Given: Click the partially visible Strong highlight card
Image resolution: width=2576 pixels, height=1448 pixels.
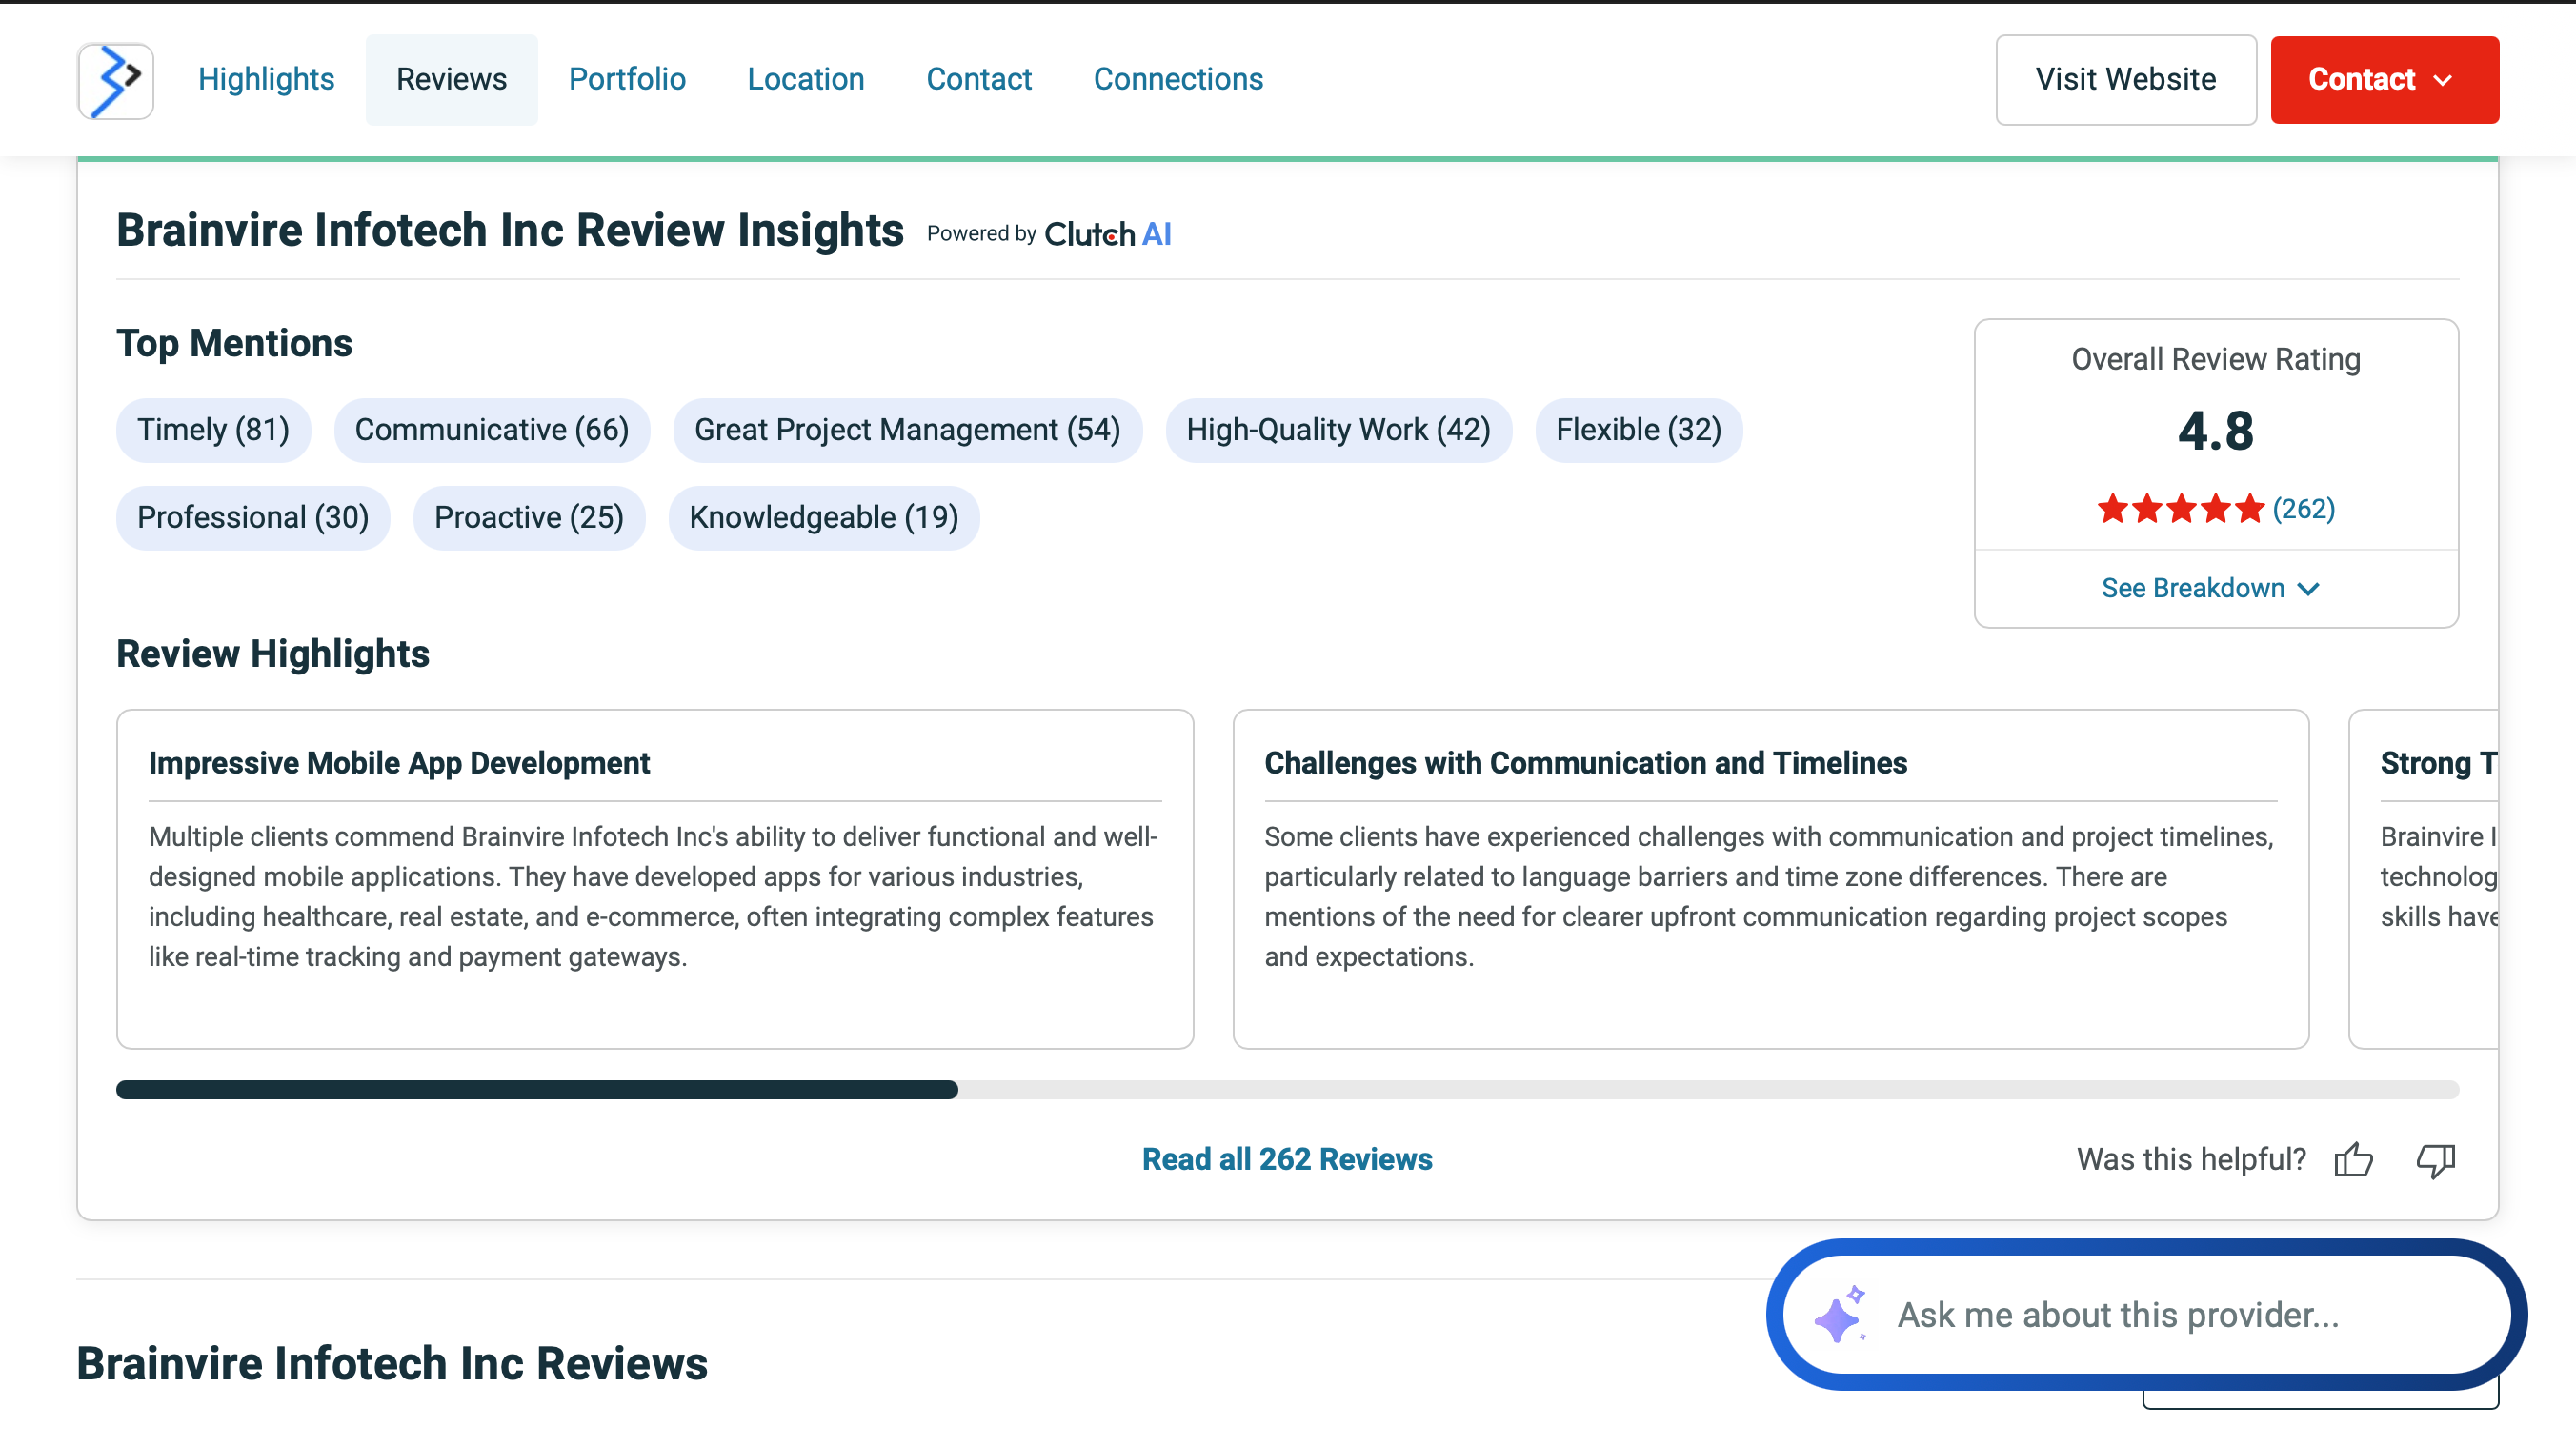Looking at the screenshot, I should coord(2424,879).
